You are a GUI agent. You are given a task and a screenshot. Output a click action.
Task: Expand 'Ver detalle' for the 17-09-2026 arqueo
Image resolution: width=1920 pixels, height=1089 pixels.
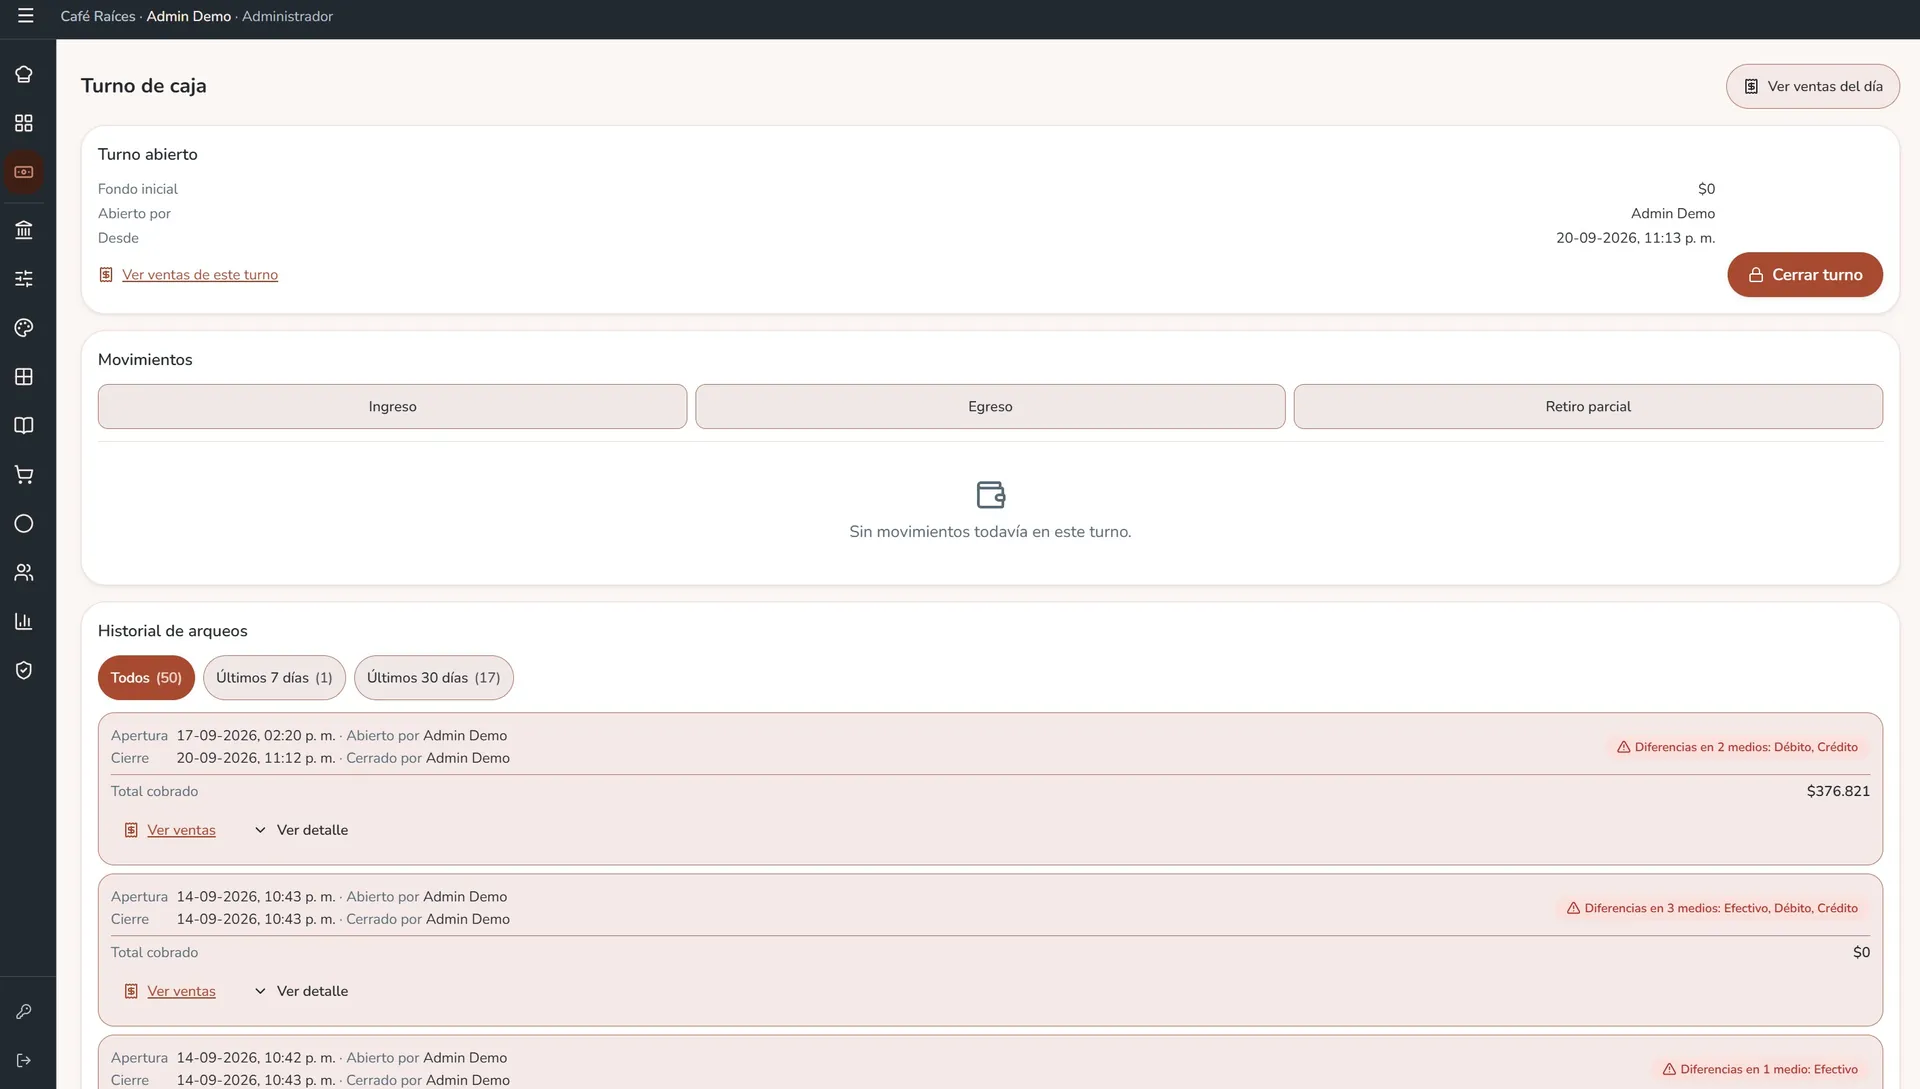(301, 831)
